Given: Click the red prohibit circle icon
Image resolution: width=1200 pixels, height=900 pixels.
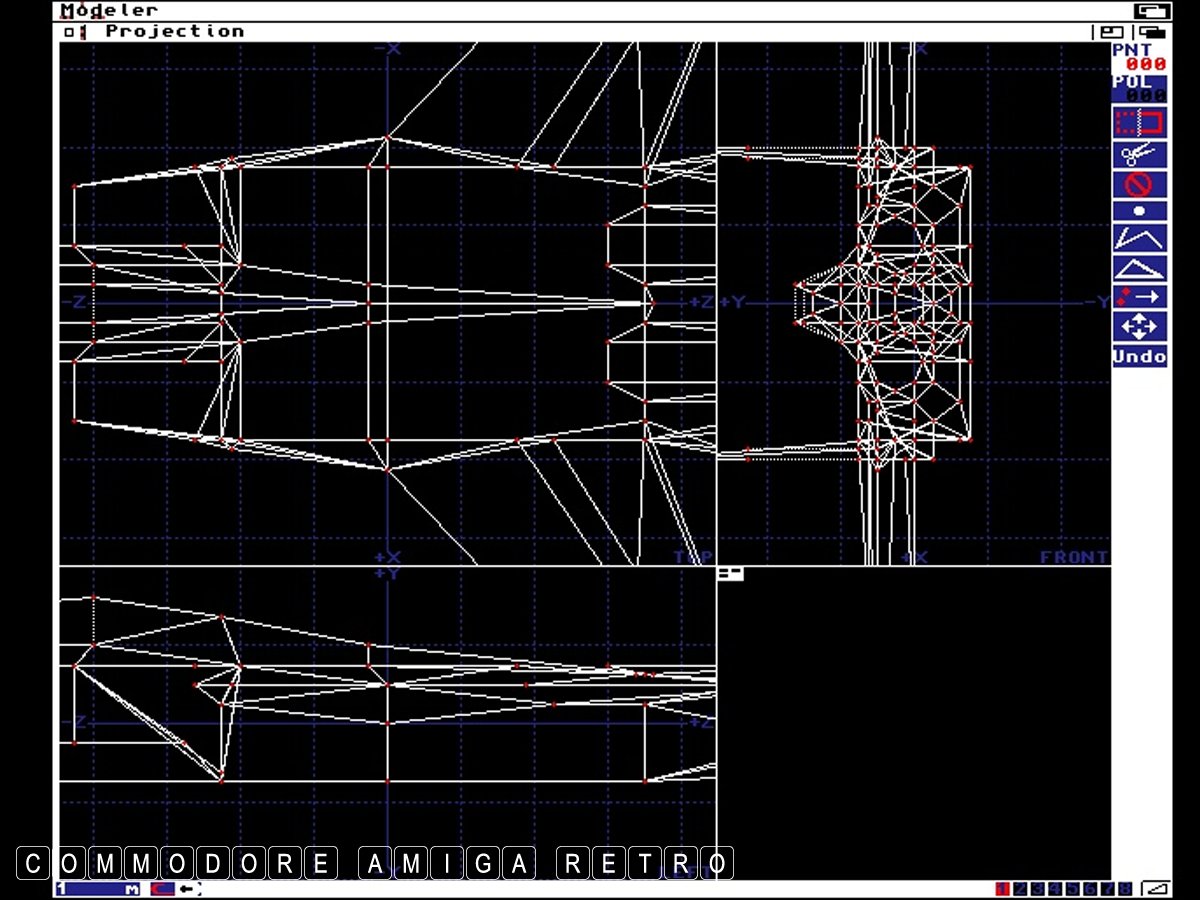Looking at the screenshot, I should coord(1139,184).
